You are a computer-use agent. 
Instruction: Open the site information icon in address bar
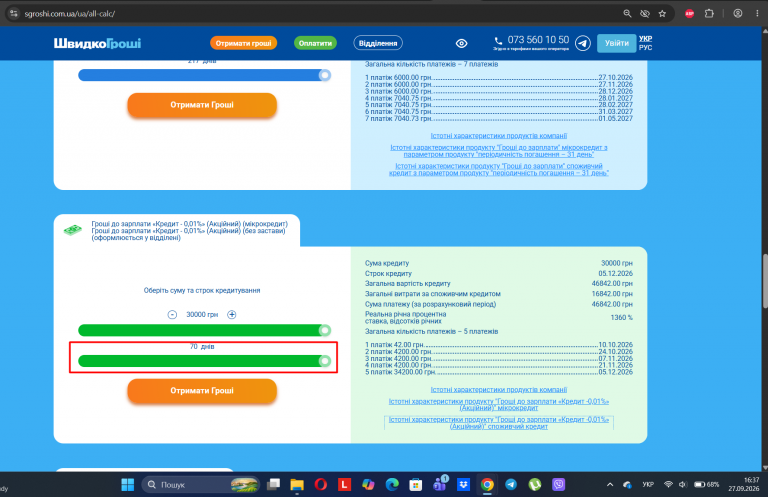(x=14, y=14)
